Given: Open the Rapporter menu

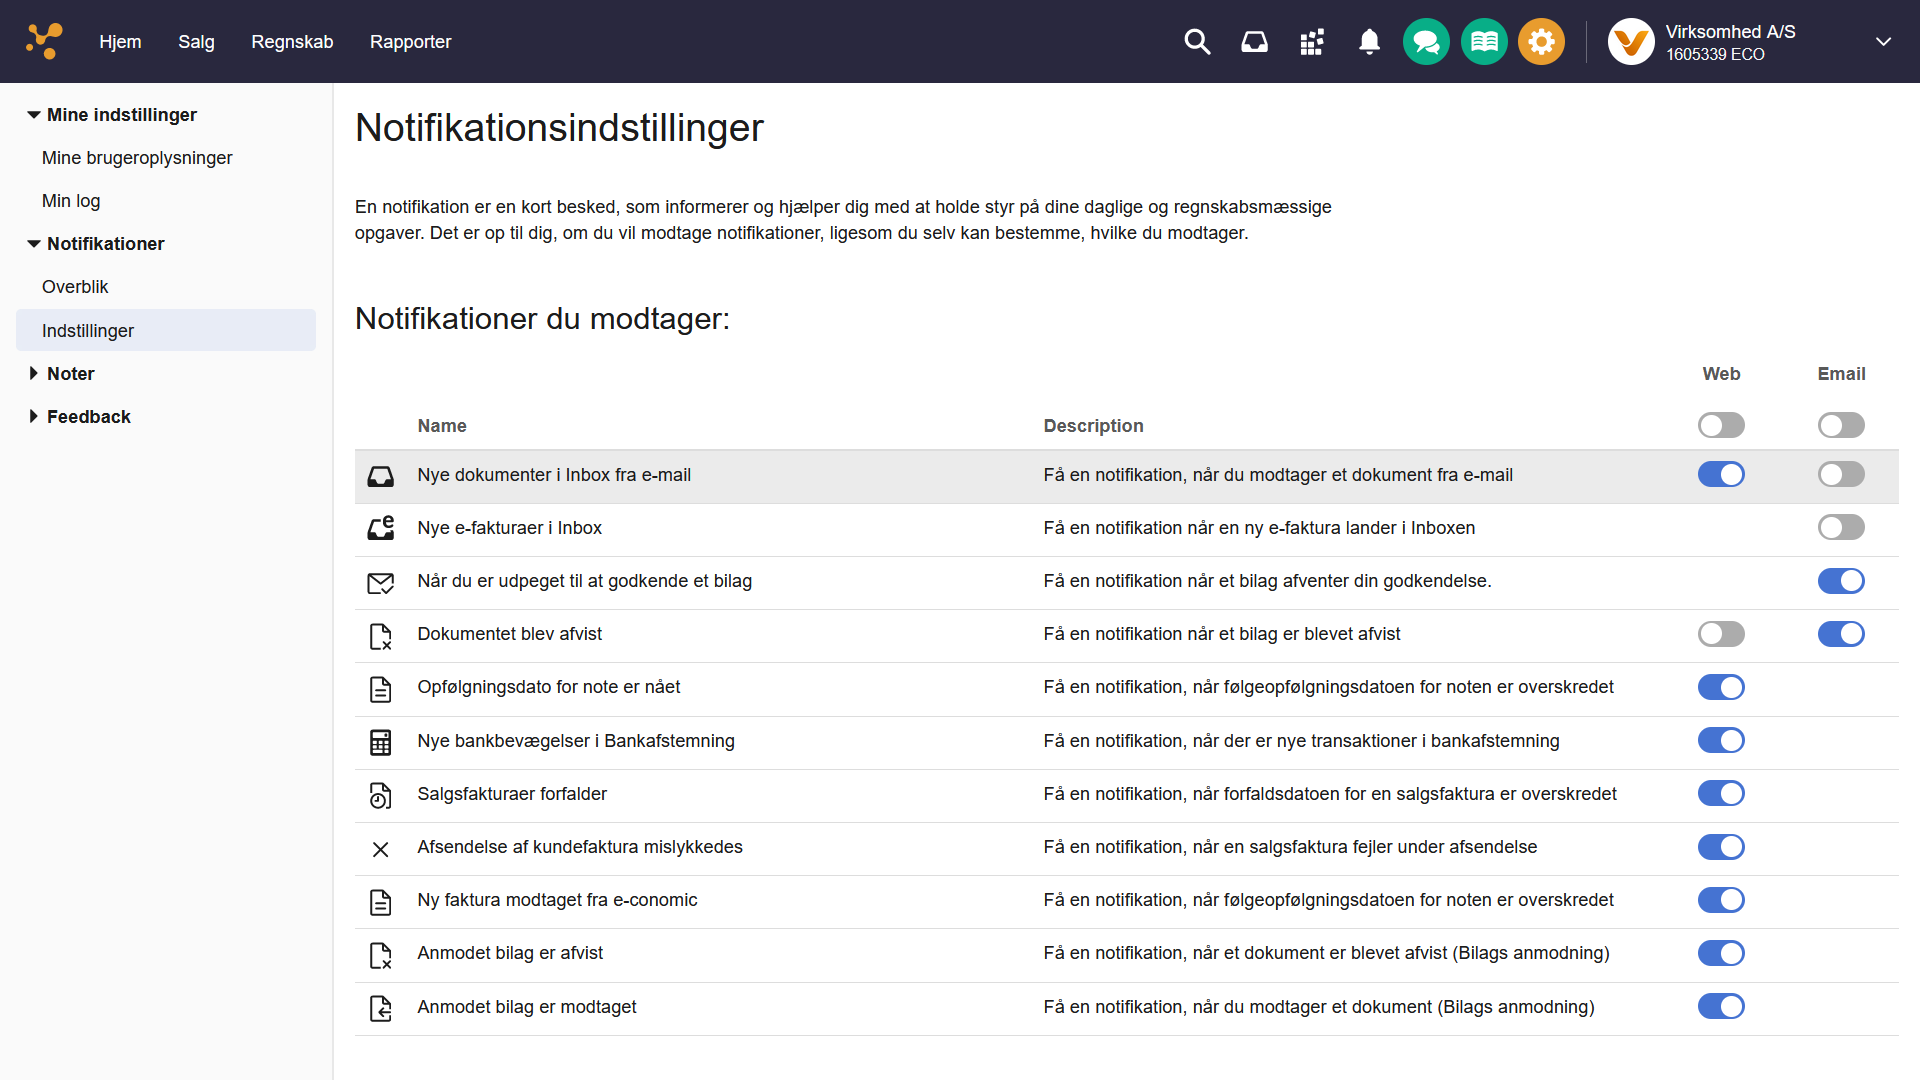Looking at the screenshot, I should tap(410, 41).
